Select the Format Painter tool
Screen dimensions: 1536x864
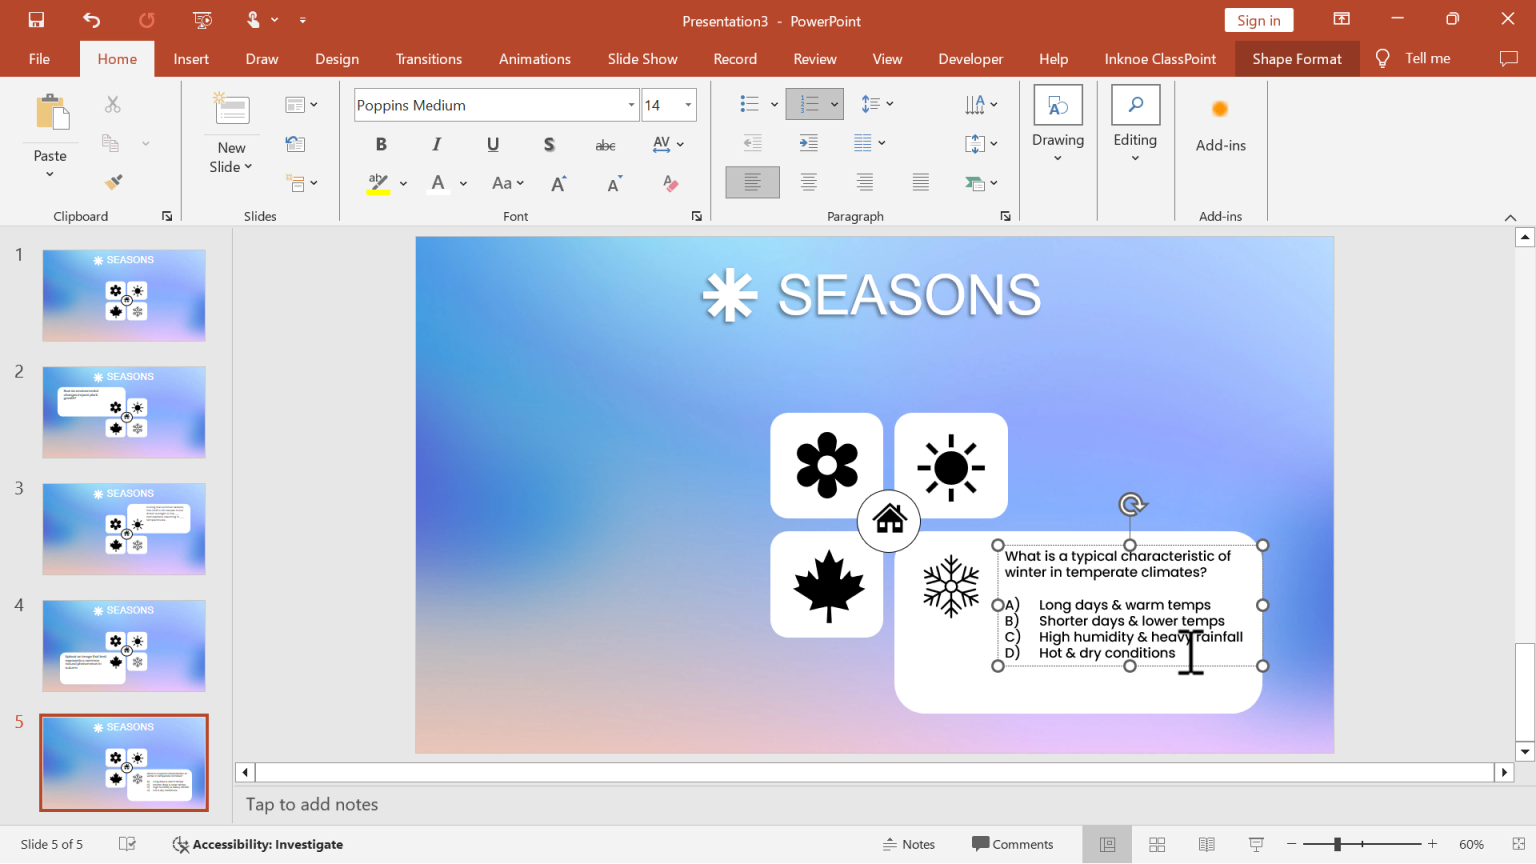(x=113, y=181)
